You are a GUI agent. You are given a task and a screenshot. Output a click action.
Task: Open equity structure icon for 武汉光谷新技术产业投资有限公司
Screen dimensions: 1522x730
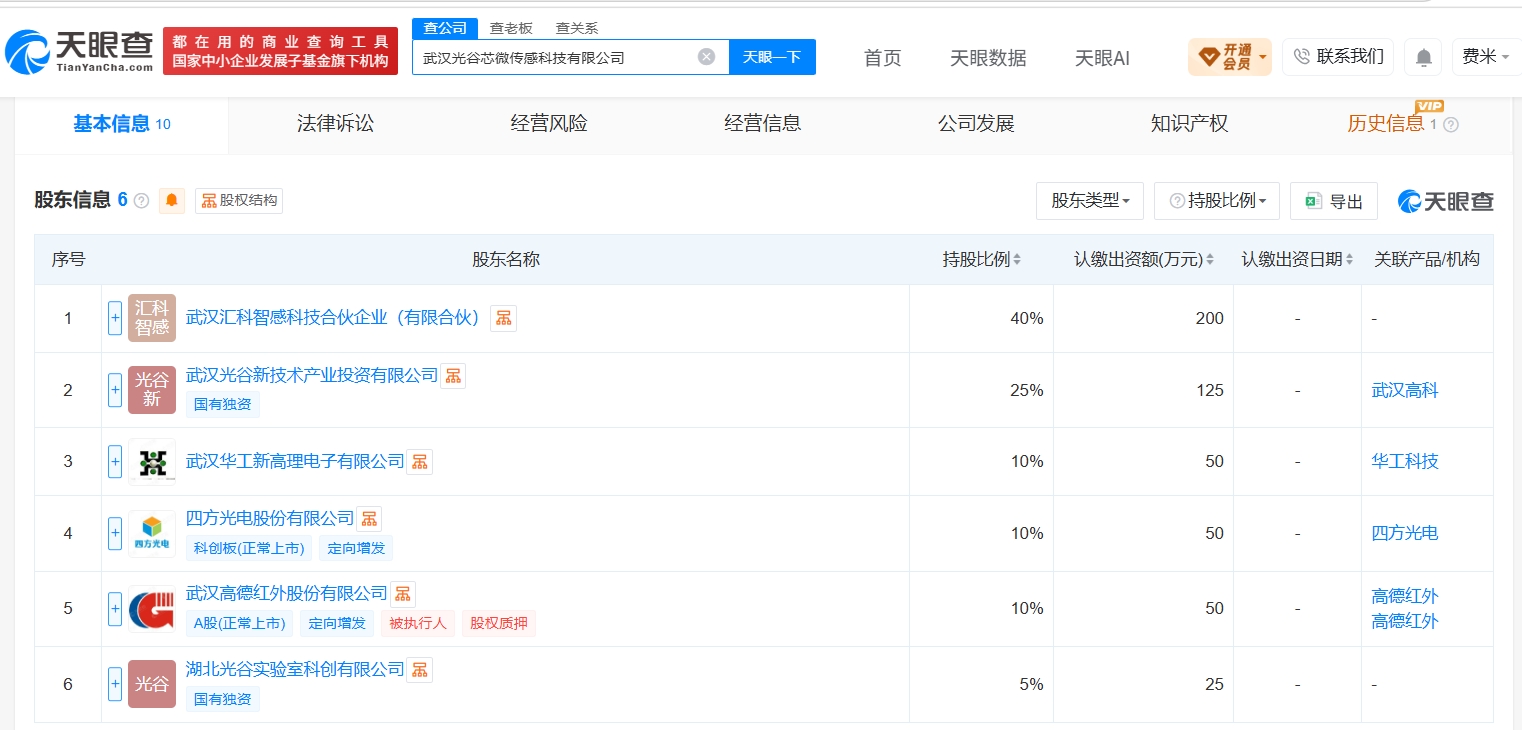click(x=453, y=376)
